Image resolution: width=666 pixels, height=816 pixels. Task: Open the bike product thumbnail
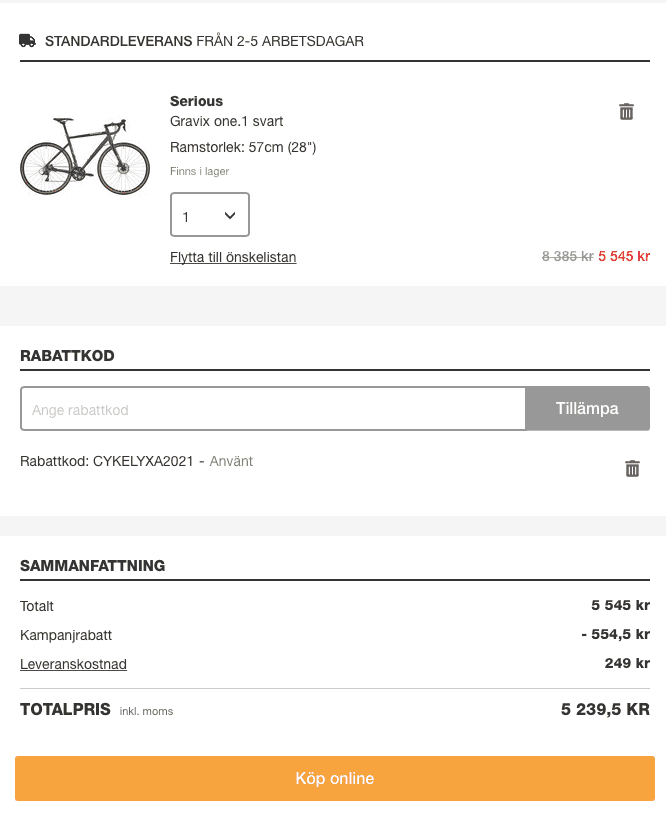click(85, 155)
